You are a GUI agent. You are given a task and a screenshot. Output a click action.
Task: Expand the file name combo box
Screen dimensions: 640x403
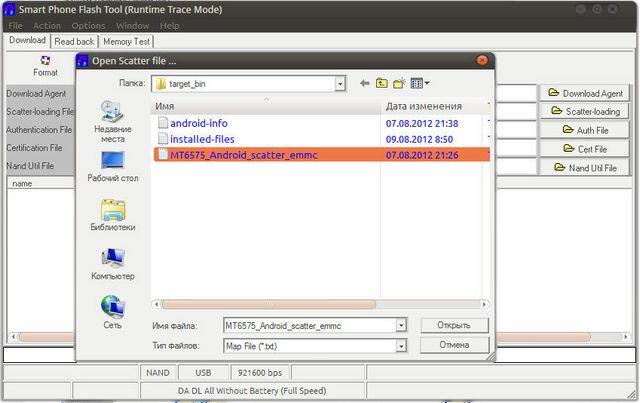pos(401,325)
